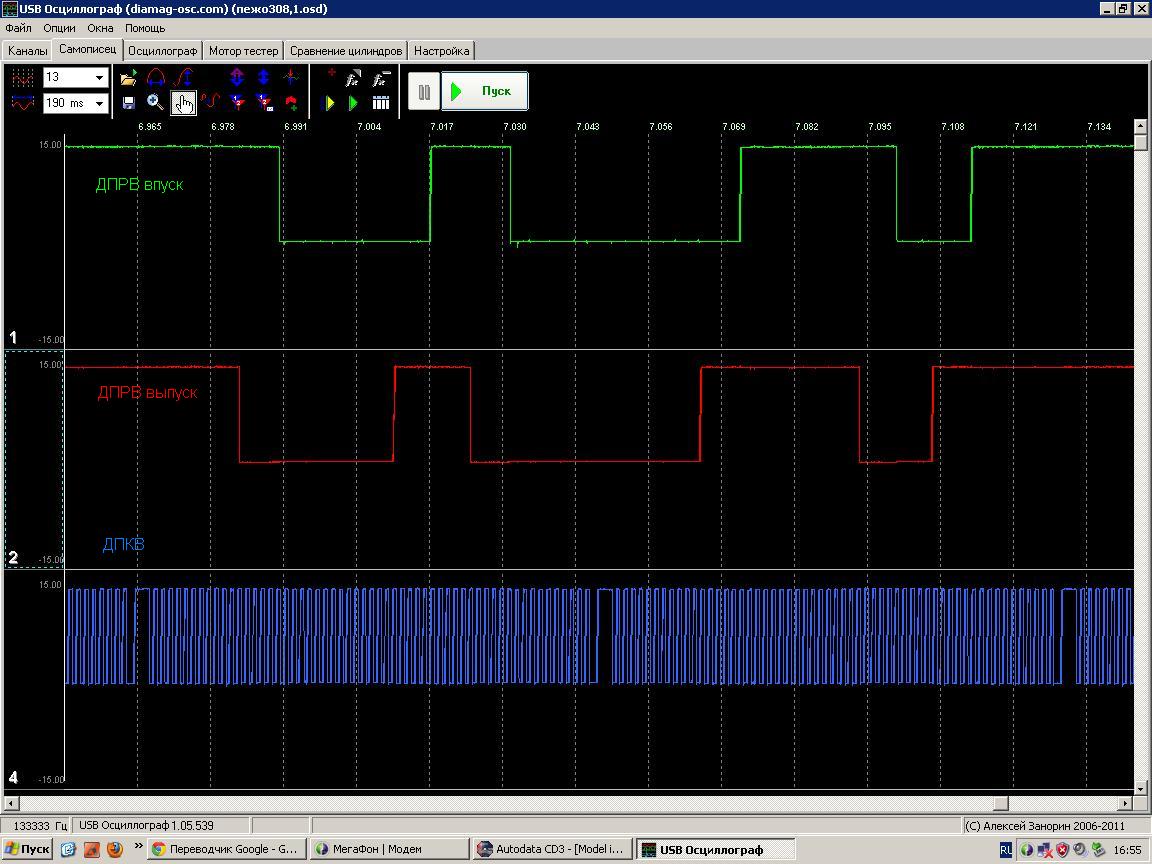Click the white table grid icon
The image size is (1152, 864).
pyautogui.click(x=381, y=103)
